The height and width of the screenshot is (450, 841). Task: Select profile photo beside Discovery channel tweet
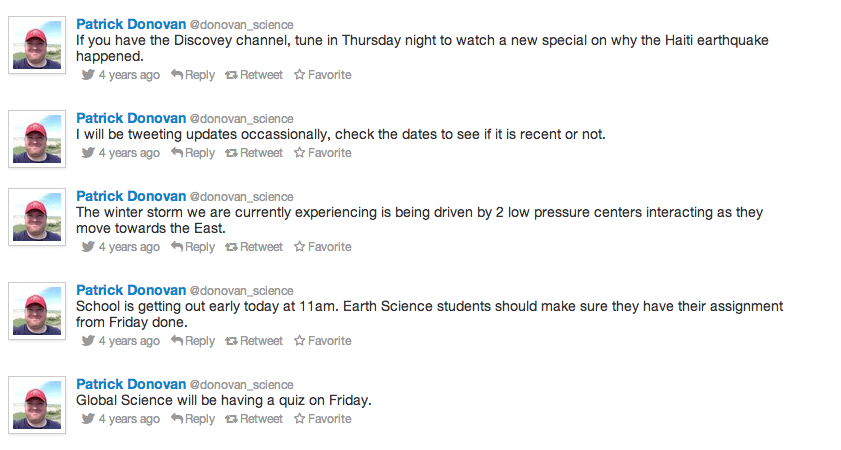pyautogui.click(x=38, y=45)
